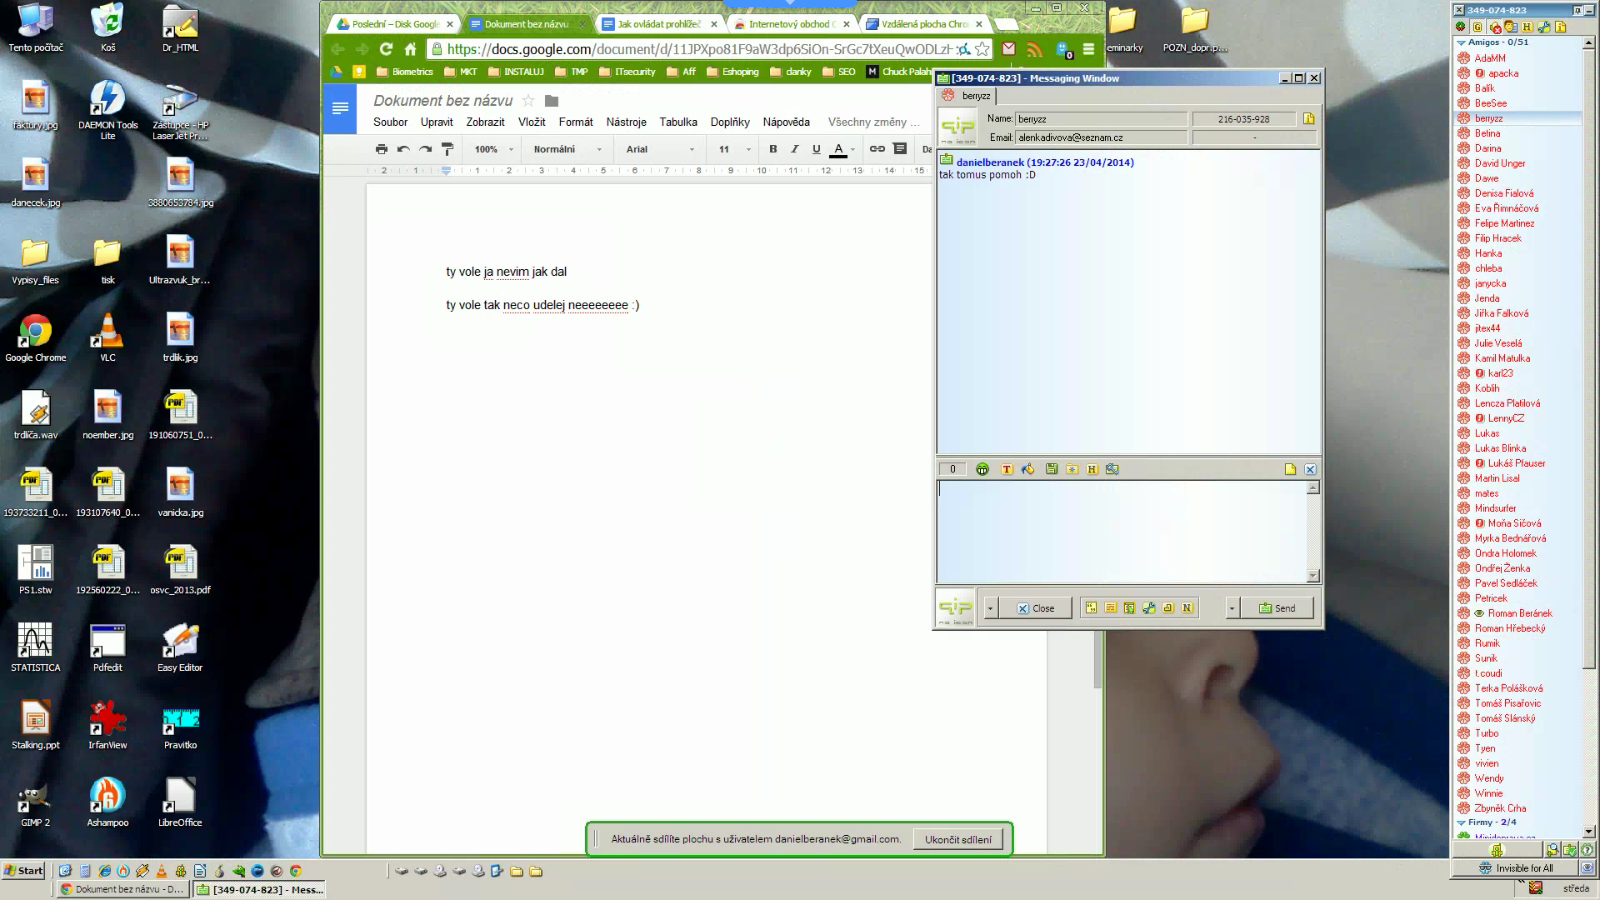1600x900 pixels.
Task: Toggle bold formatting in the document
Action: tap(773, 149)
